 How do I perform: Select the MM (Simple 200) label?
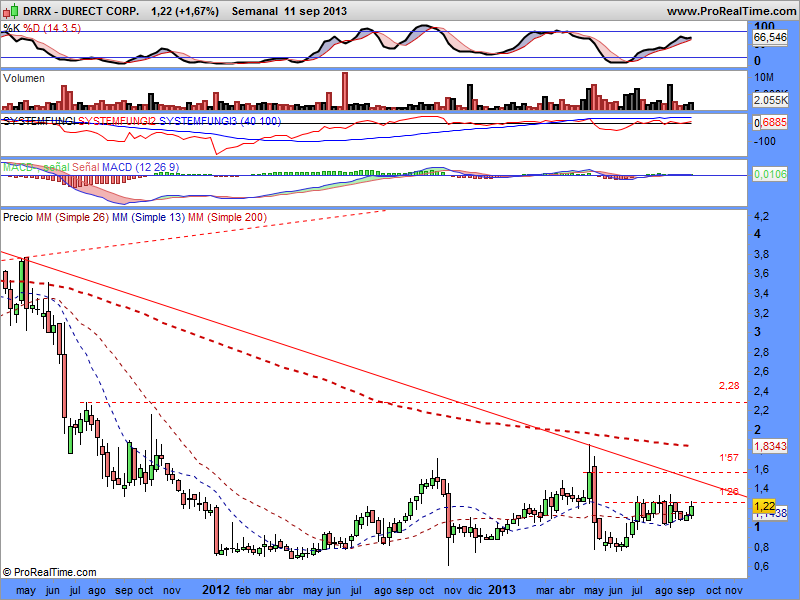tap(227, 217)
